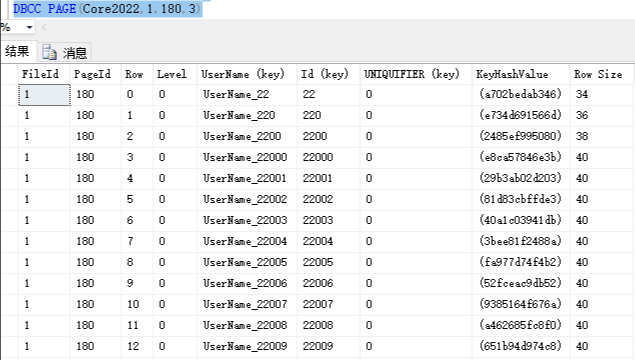Select hash value (40a1c03941db)
635x360 pixels.
[x=521, y=221]
